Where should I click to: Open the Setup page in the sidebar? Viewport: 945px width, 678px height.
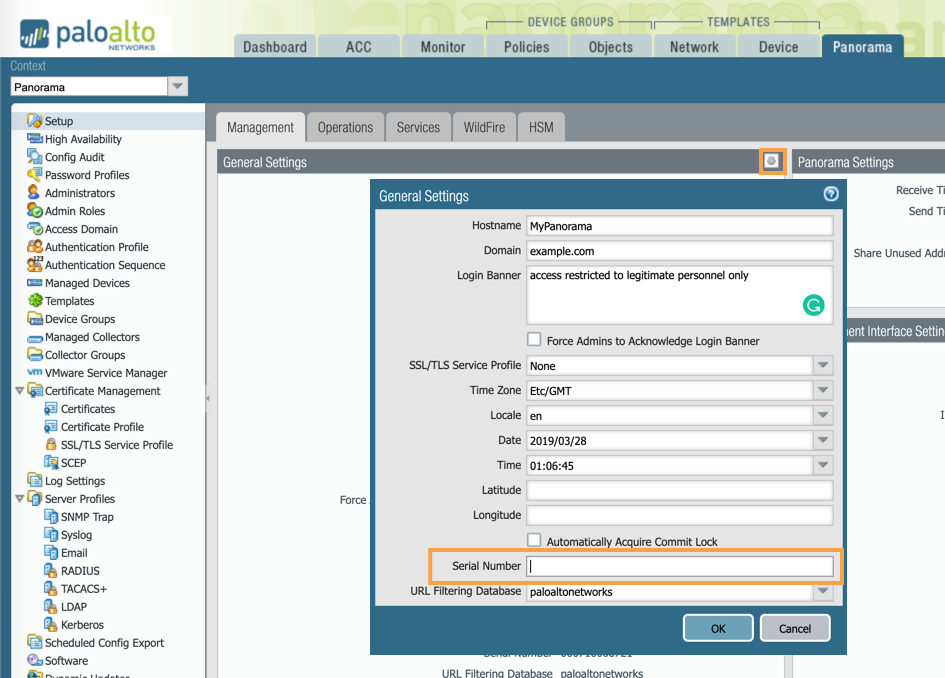(x=59, y=121)
